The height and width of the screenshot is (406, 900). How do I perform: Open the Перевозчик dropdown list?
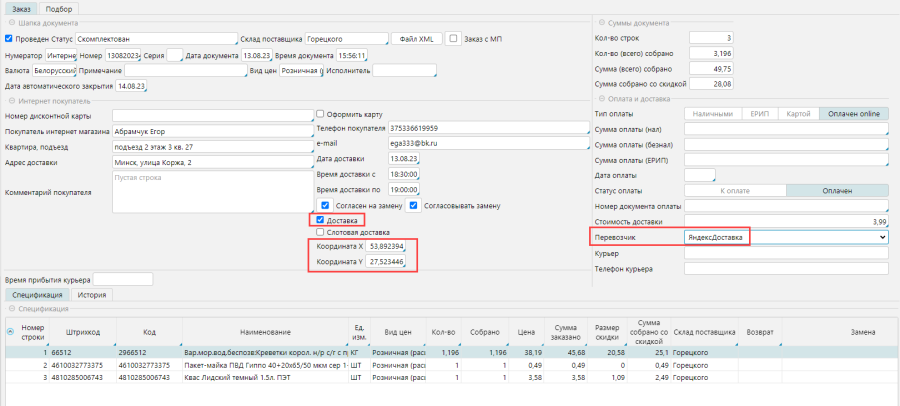[x=880, y=237]
